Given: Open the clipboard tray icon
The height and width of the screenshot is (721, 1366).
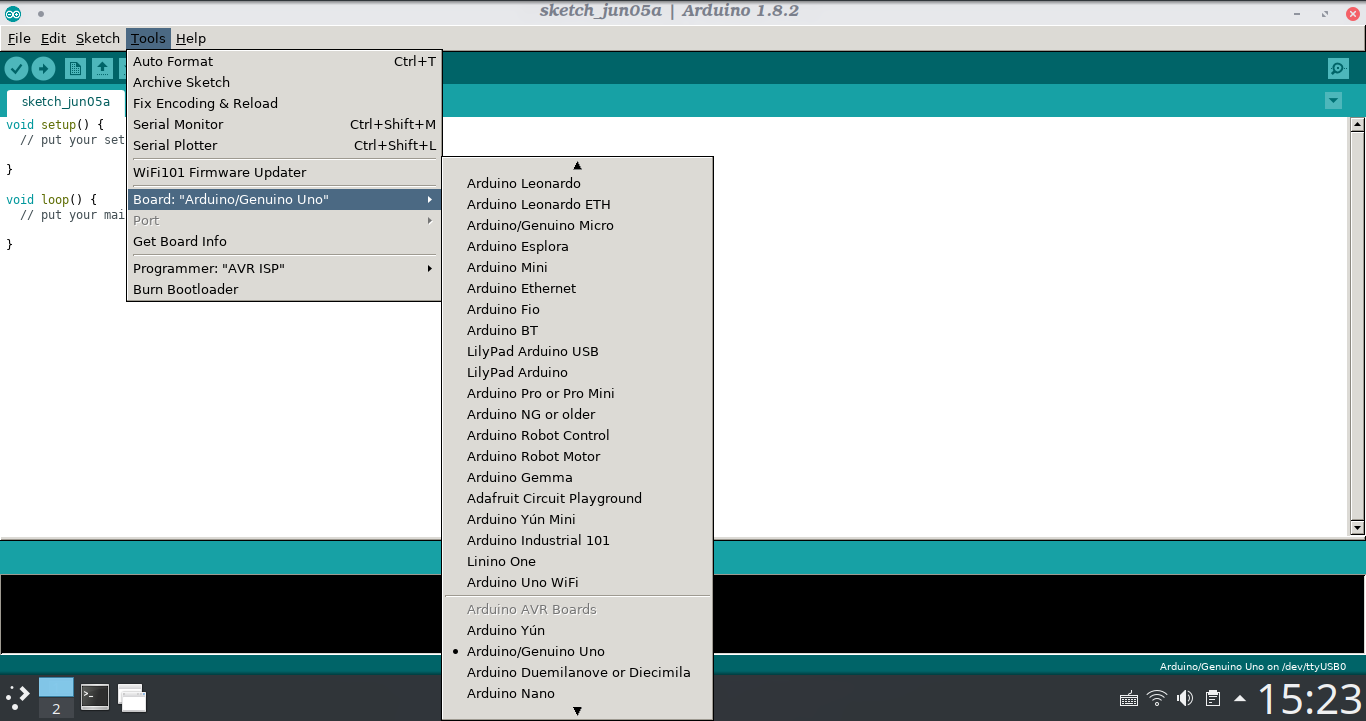Looking at the screenshot, I should (x=1213, y=698).
